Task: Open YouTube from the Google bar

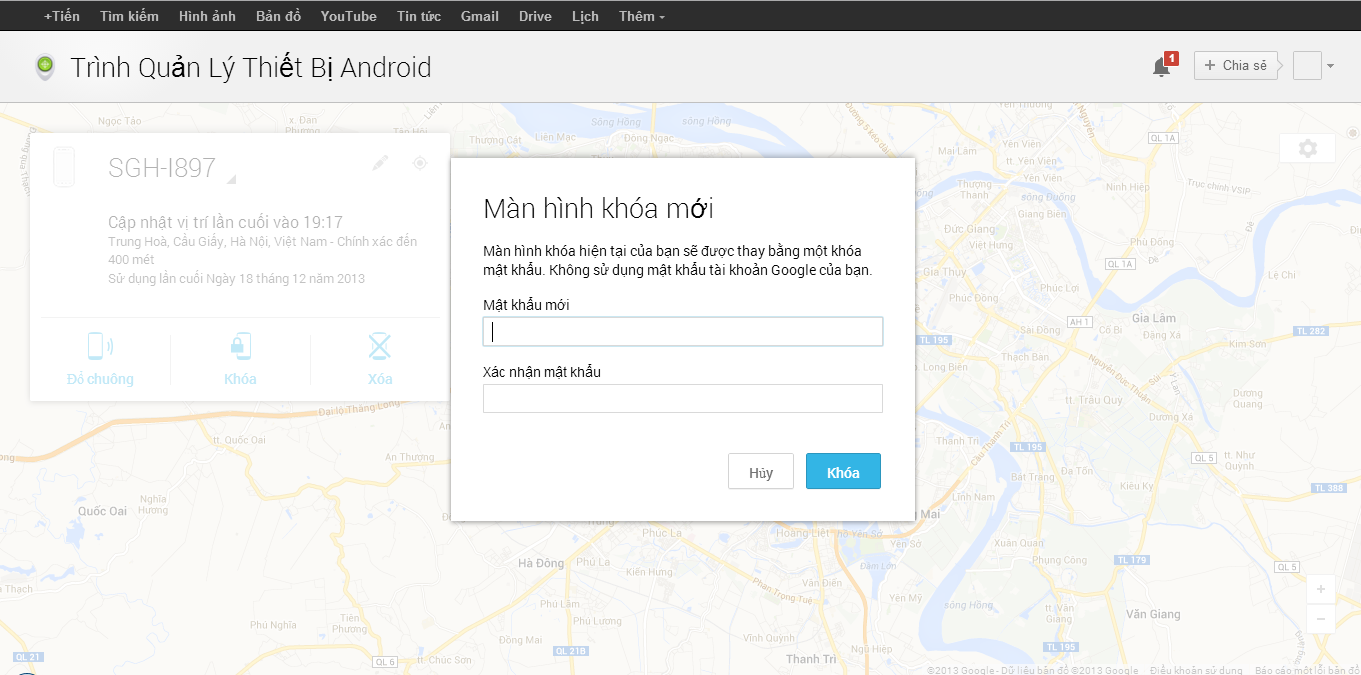Action: pyautogui.click(x=348, y=15)
